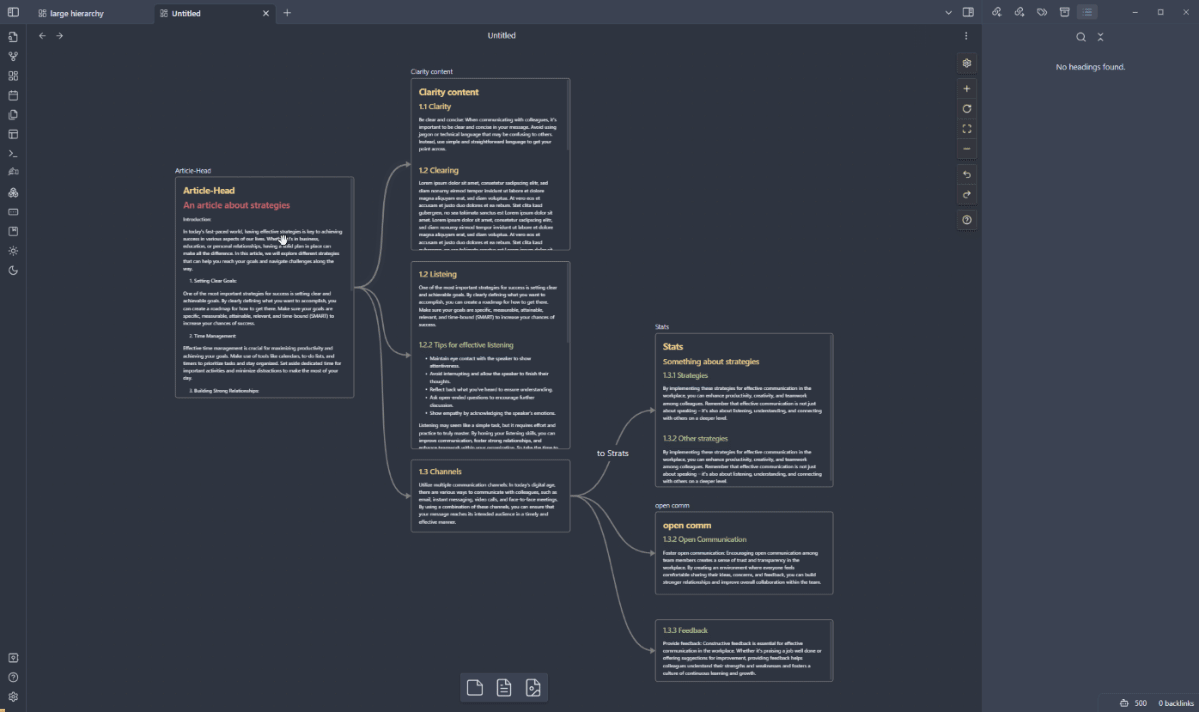Navigate forward with the right arrow

coord(60,35)
